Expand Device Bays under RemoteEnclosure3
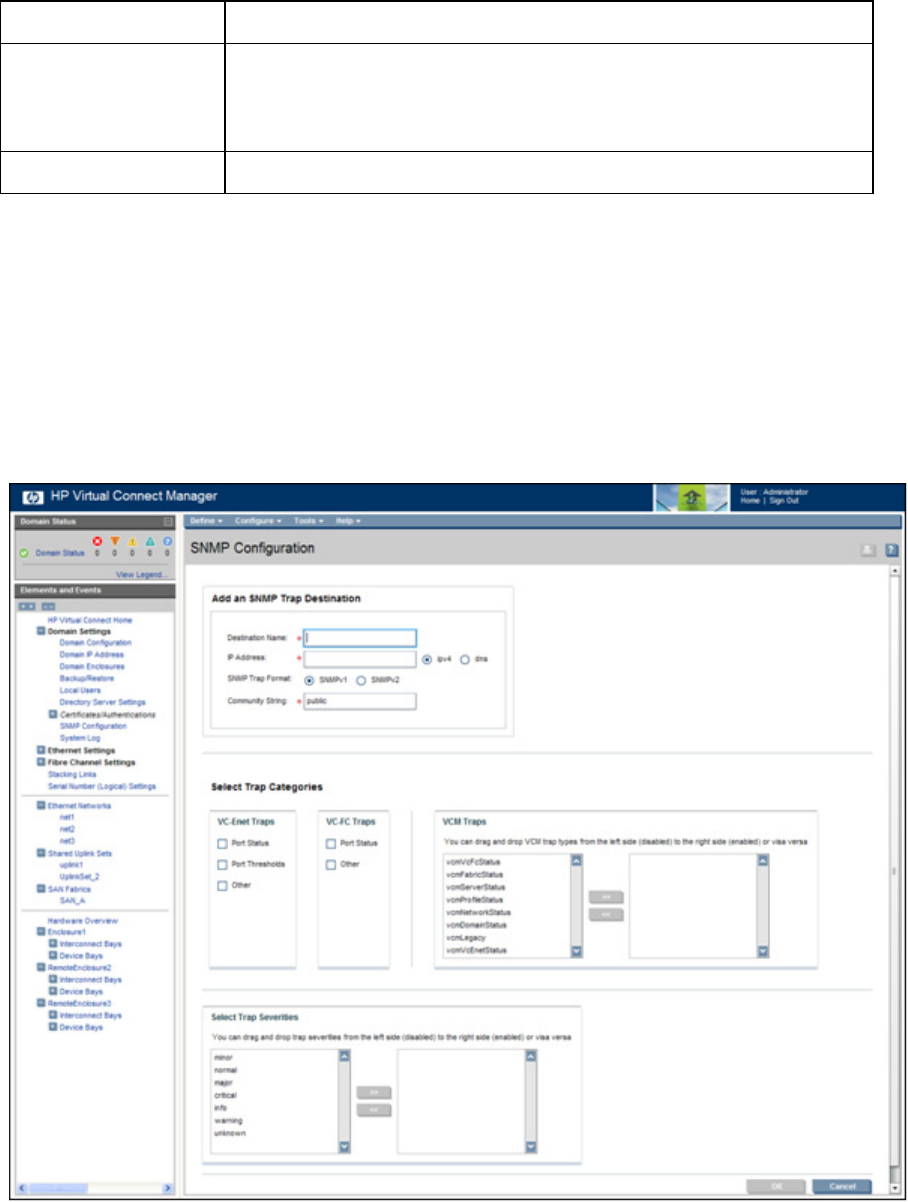The width and height of the screenshot is (908, 1202). click(53, 1027)
